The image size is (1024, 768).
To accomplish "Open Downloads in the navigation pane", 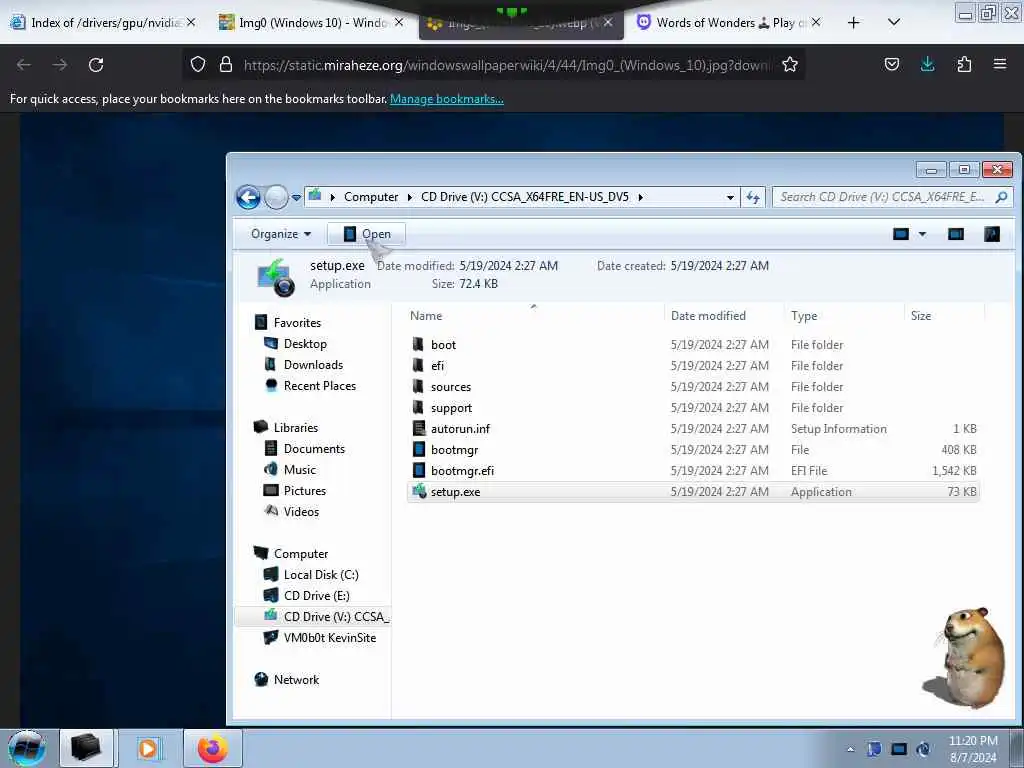I will click(x=313, y=364).
